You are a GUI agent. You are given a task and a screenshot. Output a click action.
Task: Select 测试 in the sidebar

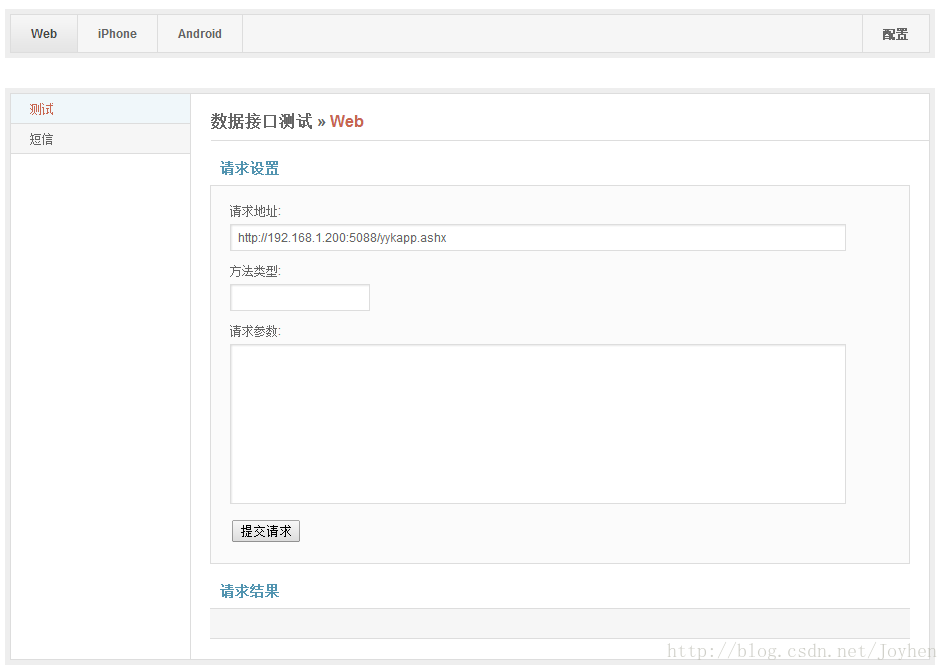point(100,109)
